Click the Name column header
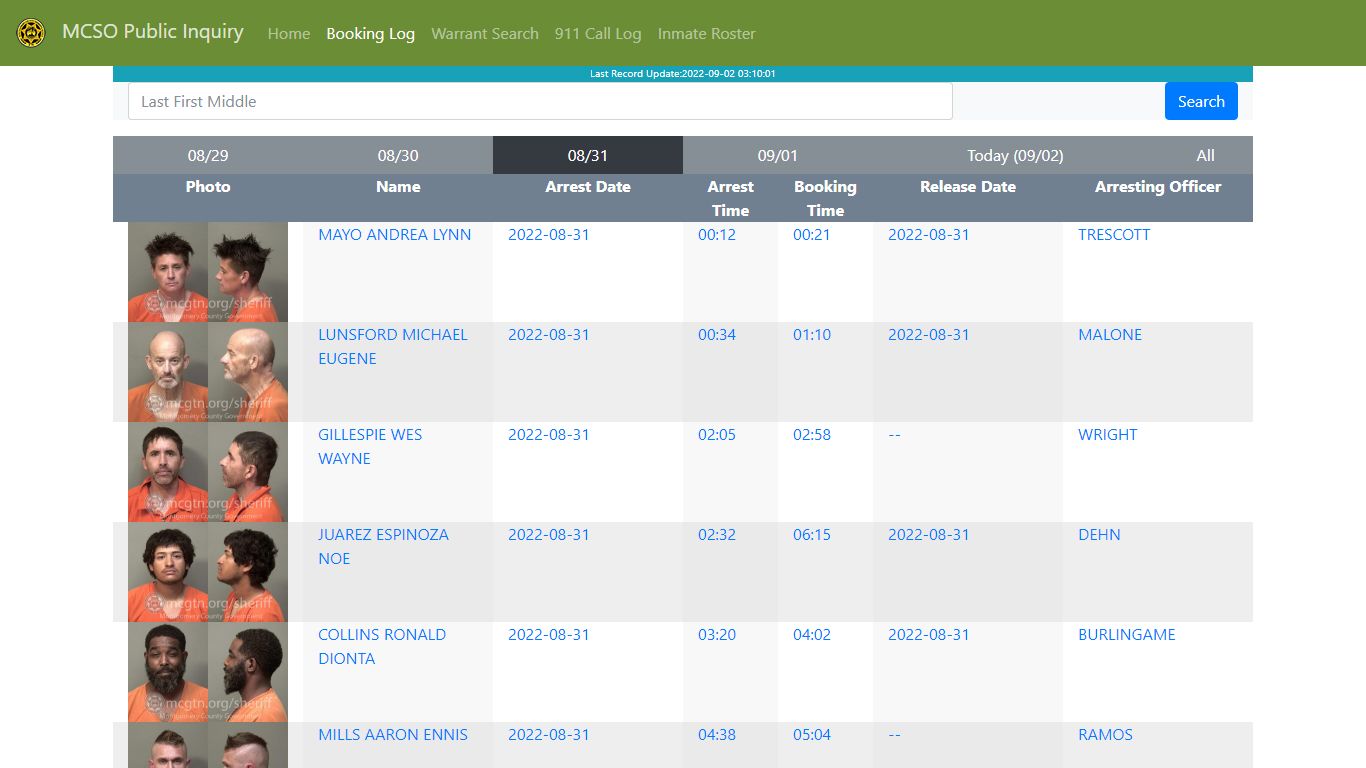The width and height of the screenshot is (1366, 768). pyautogui.click(x=398, y=186)
